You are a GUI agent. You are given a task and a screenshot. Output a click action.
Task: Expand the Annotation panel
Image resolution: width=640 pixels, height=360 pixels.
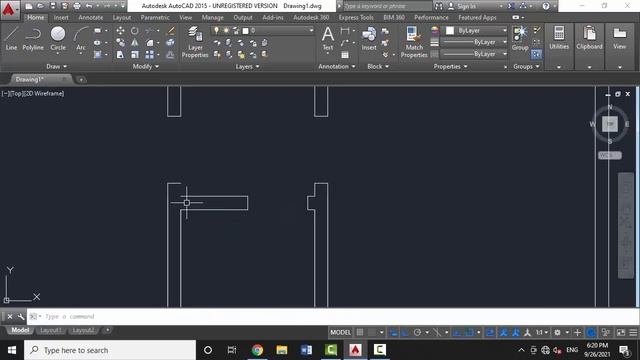pos(337,67)
